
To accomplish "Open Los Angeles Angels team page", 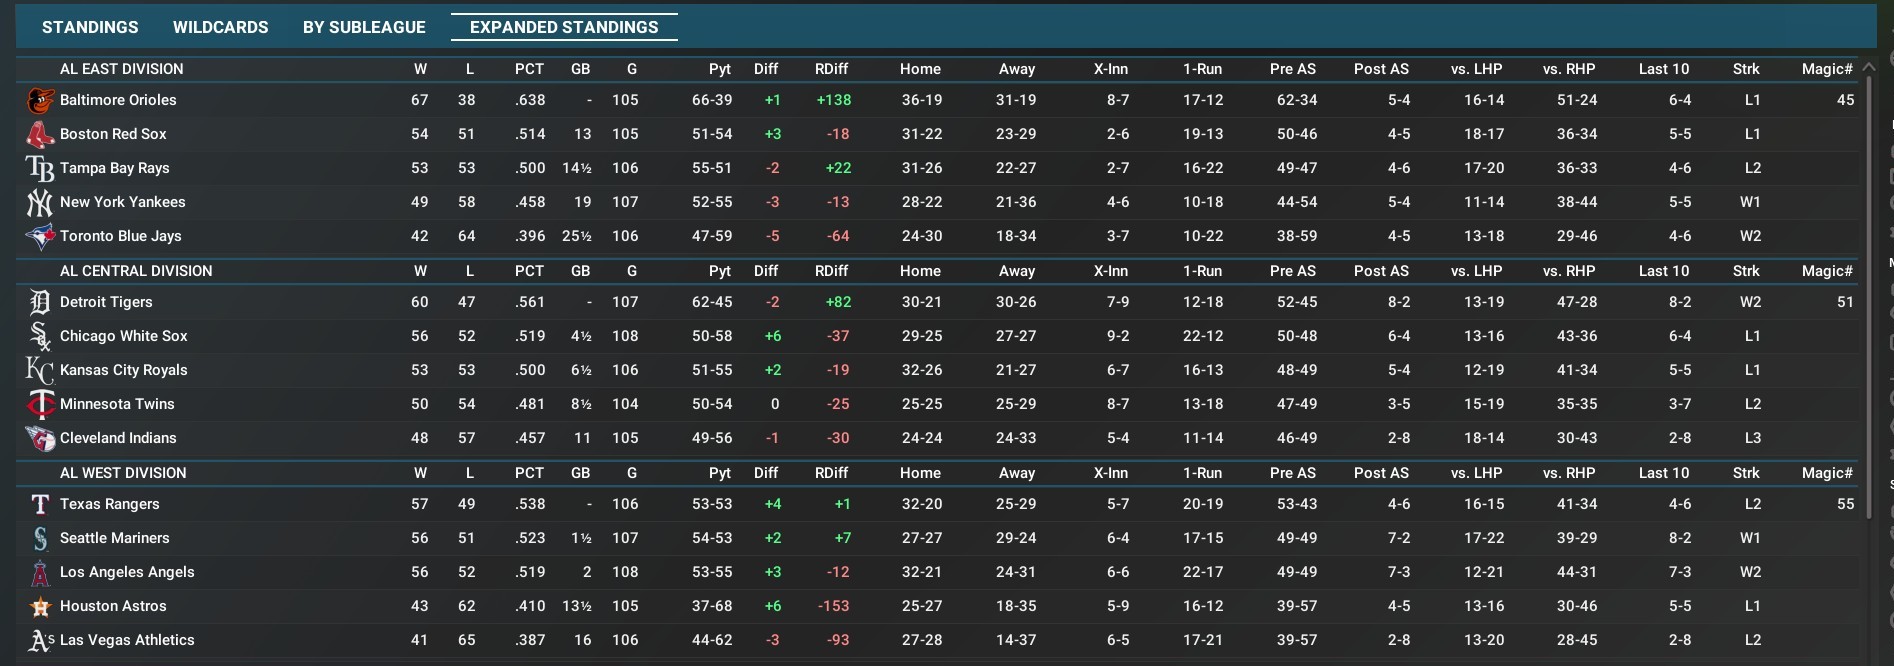I will coord(127,572).
